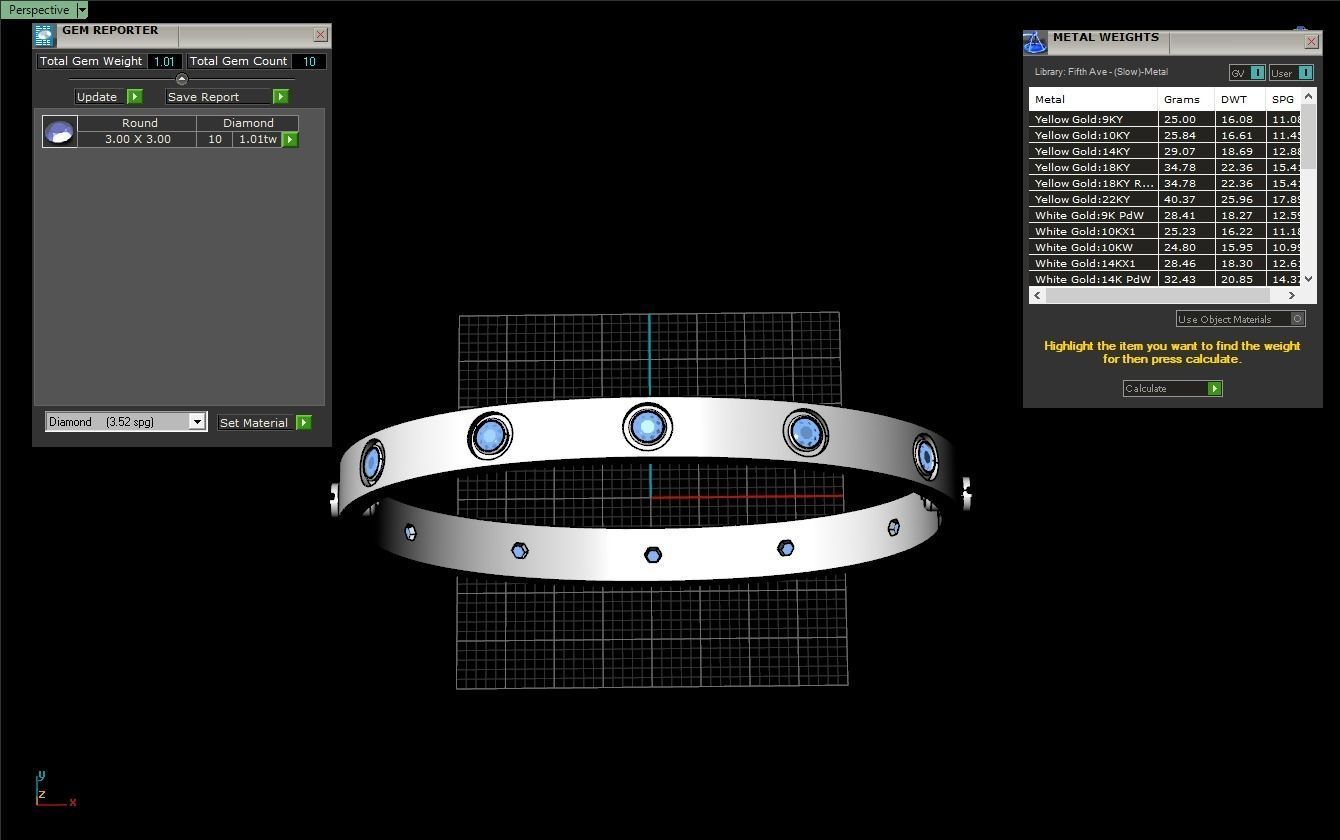Select the Yellow Gold:10KY row

pyautogui.click(x=1165, y=135)
